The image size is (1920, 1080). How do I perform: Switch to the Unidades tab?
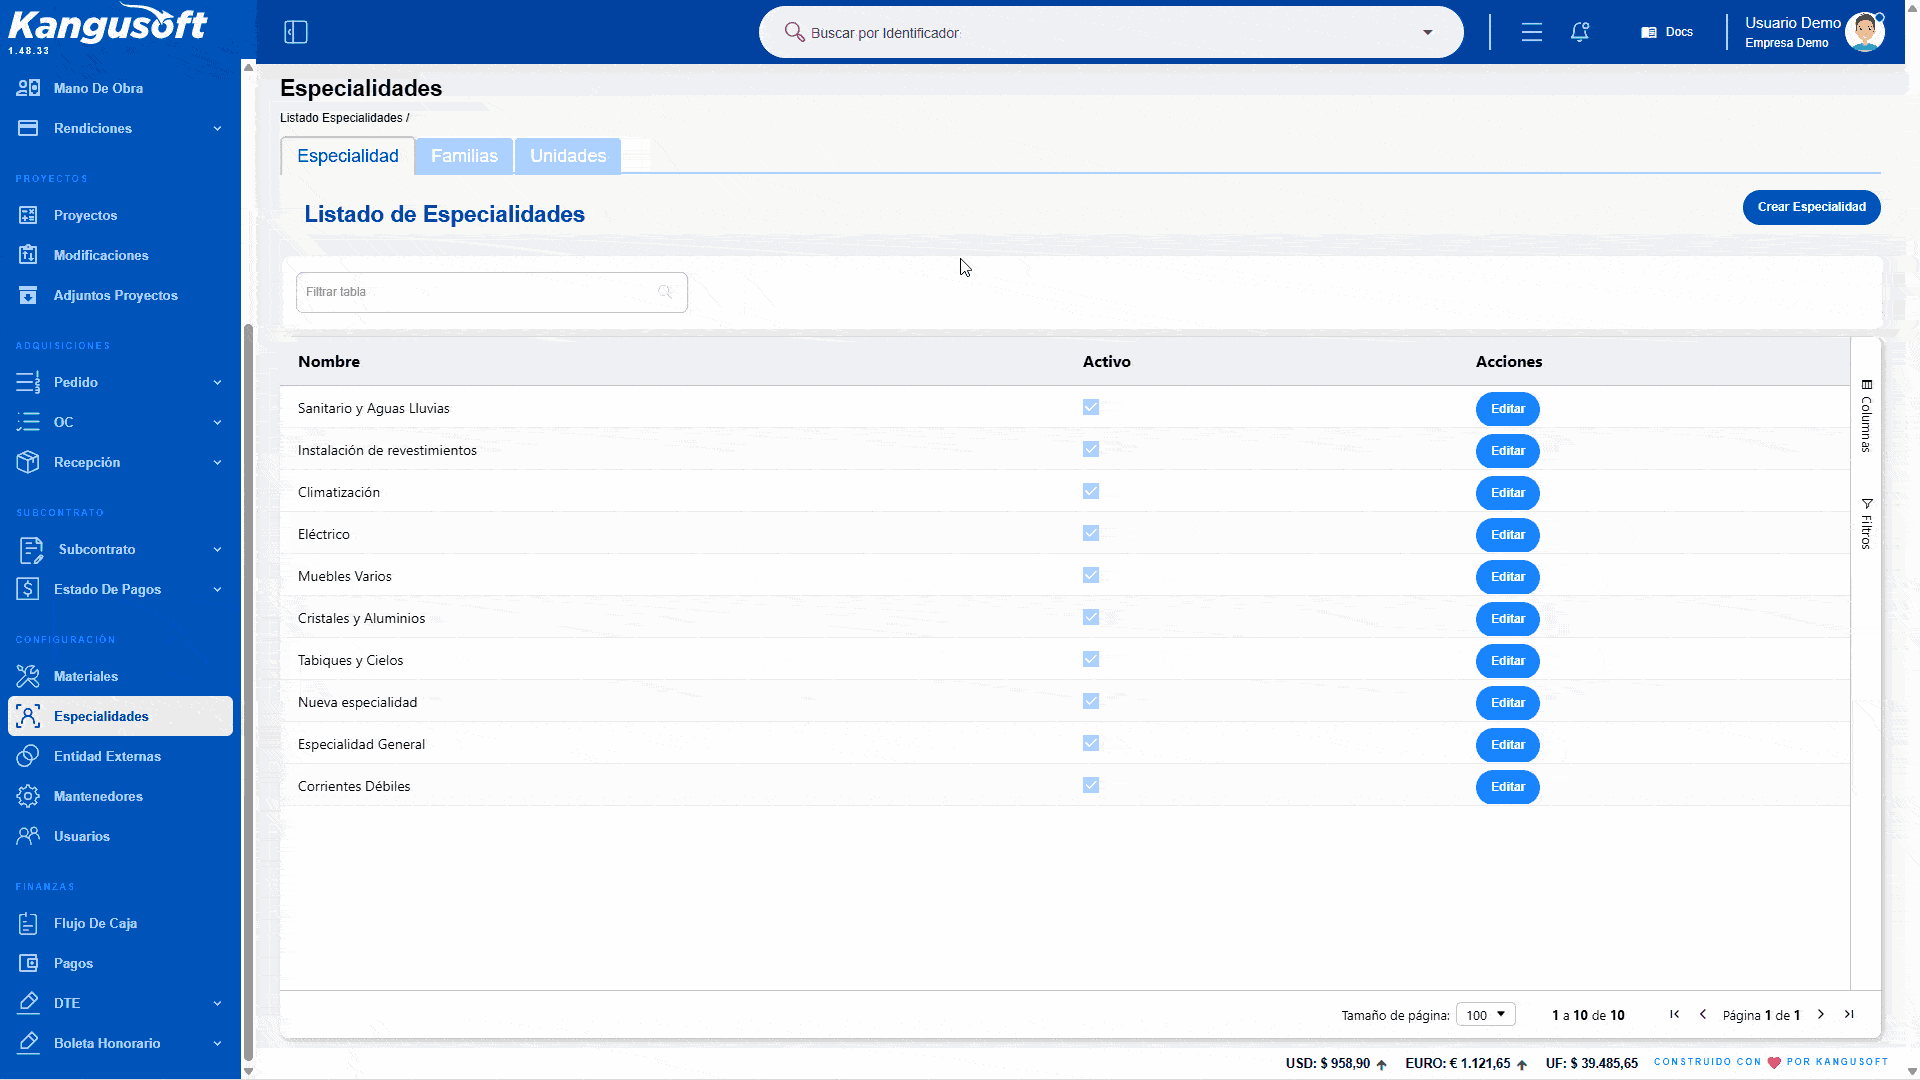coord(568,156)
